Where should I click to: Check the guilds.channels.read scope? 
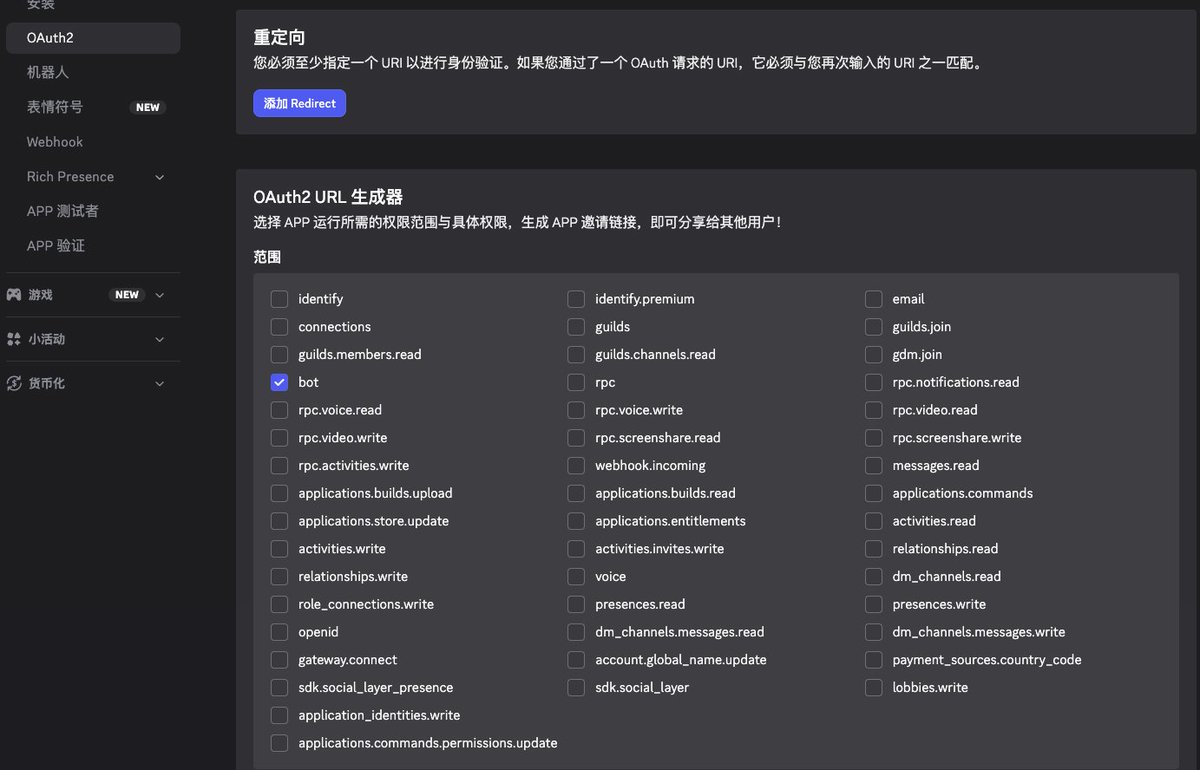tap(576, 354)
